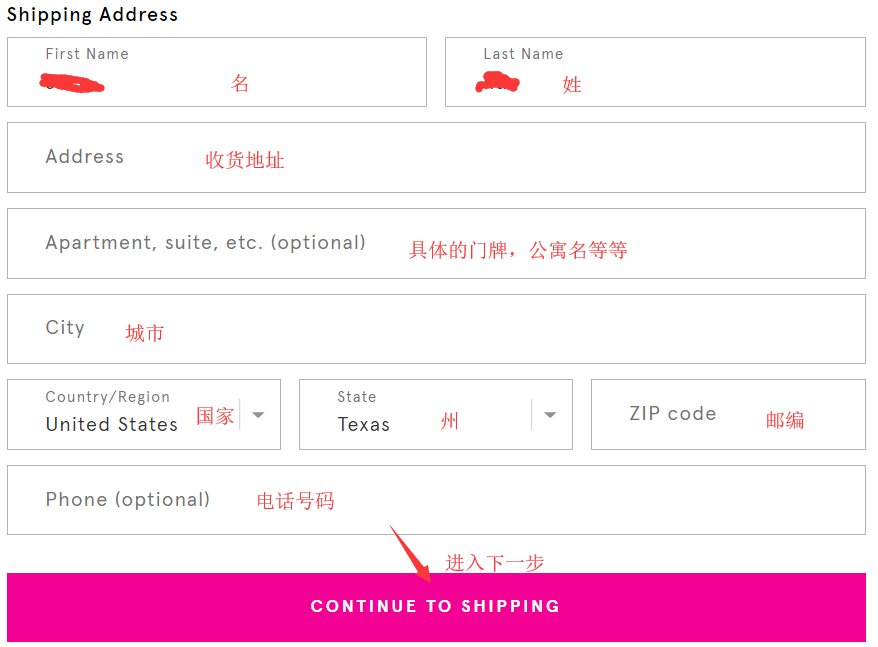Click the red scribble over last name
The height and width of the screenshot is (647, 878).
pyautogui.click(x=498, y=84)
